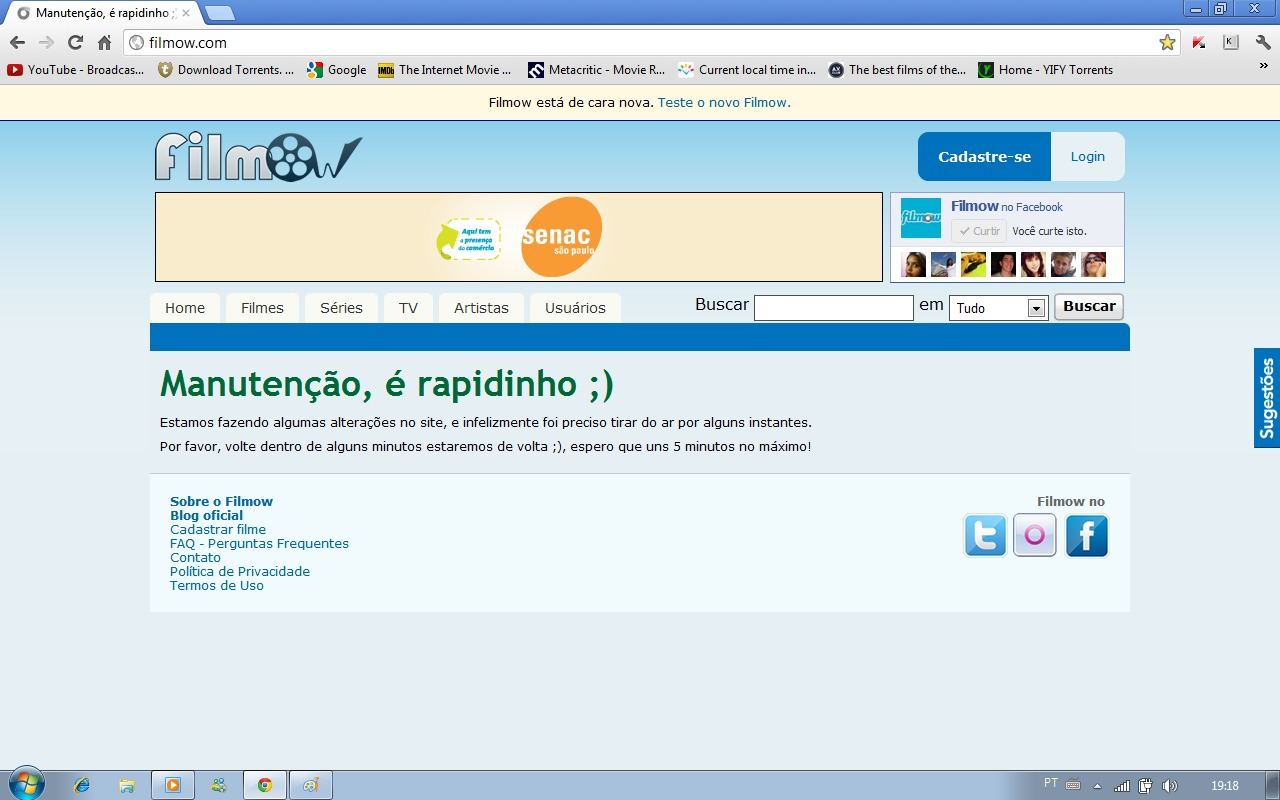Open Filmow's Orkut icon
Viewport: 1280px width, 800px height.
coord(1035,535)
